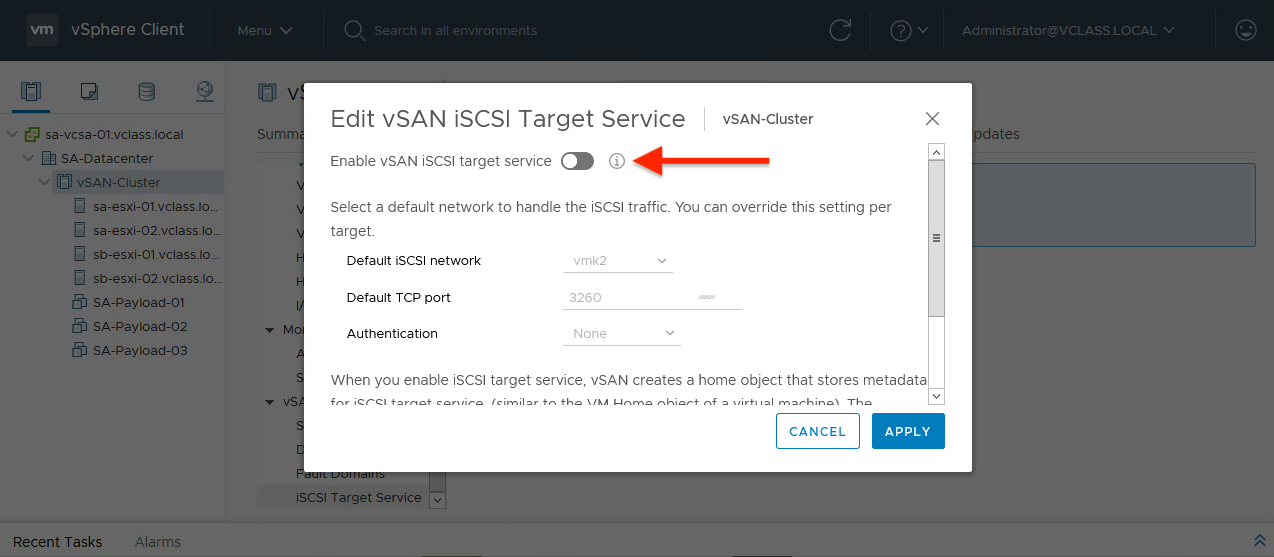Click dialog scrollbar down arrow
Viewport: 1274px width, 557px height.
pos(937,397)
